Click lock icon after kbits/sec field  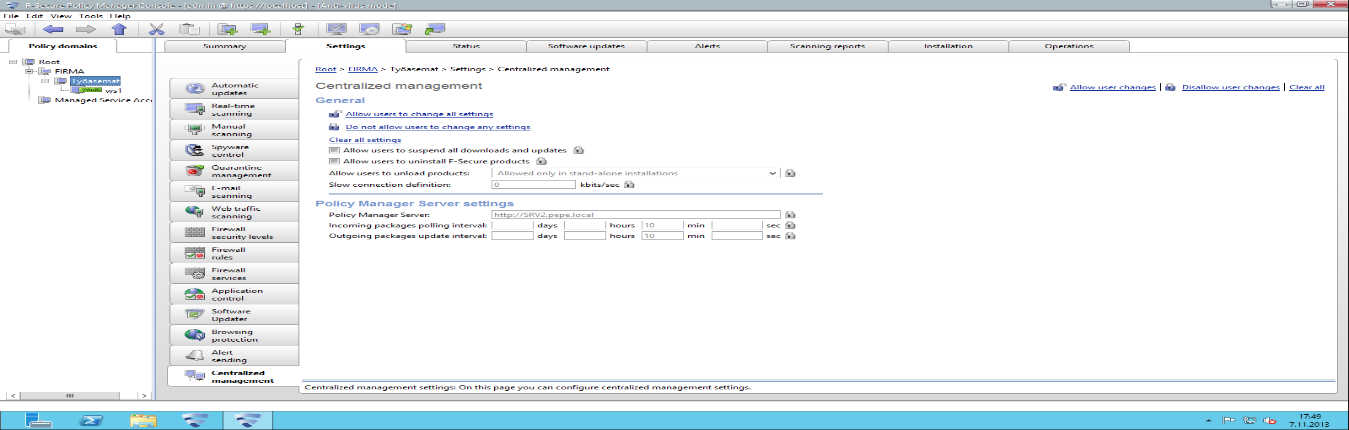tap(630, 185)
